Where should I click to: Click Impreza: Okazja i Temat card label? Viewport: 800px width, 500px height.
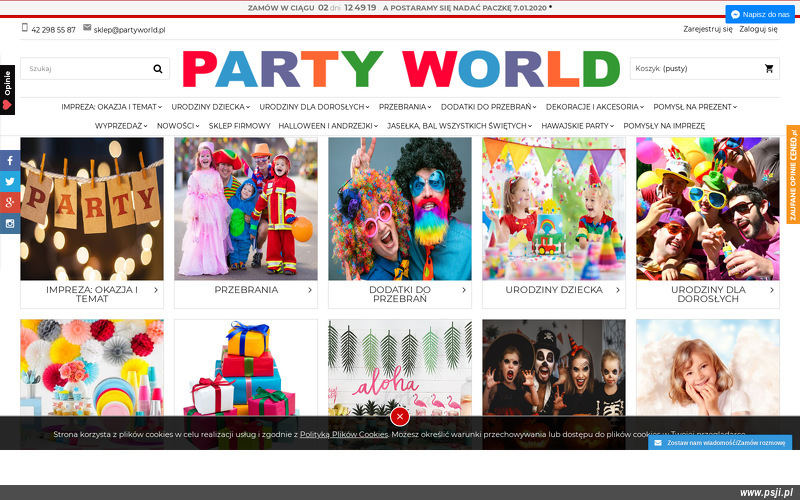tap(92, 294)
